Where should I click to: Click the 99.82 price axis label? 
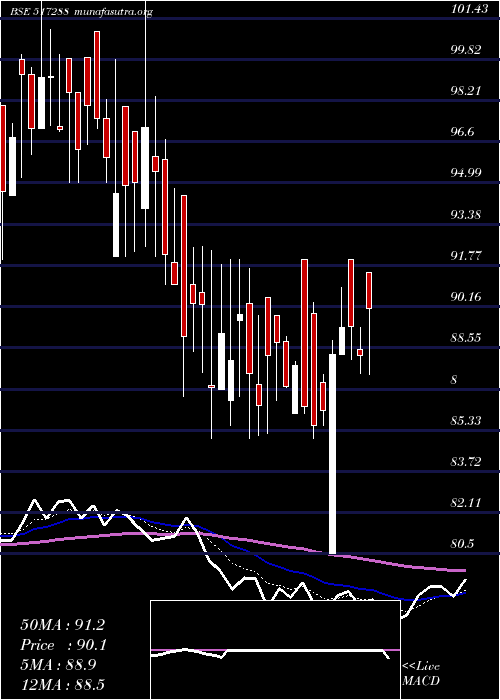click(x=468, y=50)
